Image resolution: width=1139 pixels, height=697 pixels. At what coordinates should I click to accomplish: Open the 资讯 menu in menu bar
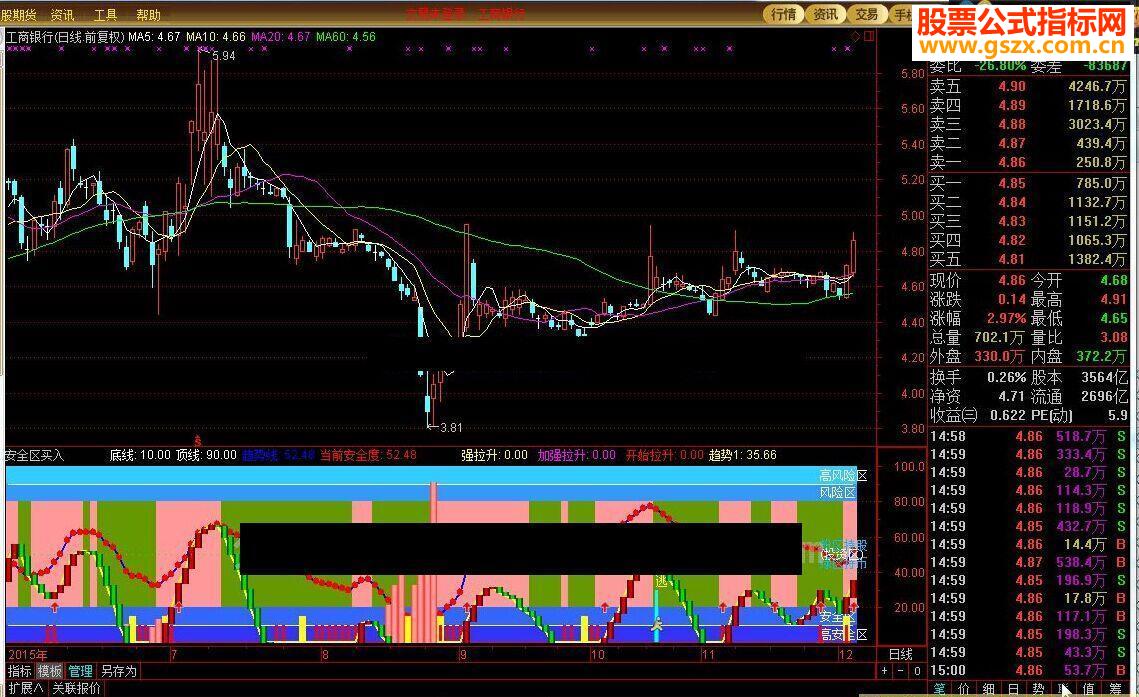[62, 15]
